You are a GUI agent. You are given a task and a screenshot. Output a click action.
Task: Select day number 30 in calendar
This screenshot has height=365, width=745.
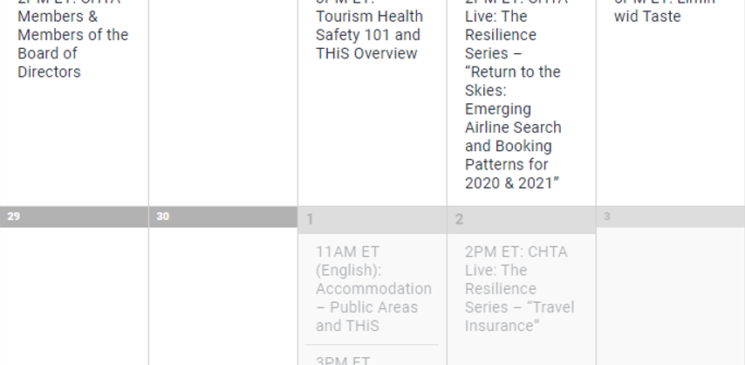click(163, 217)
